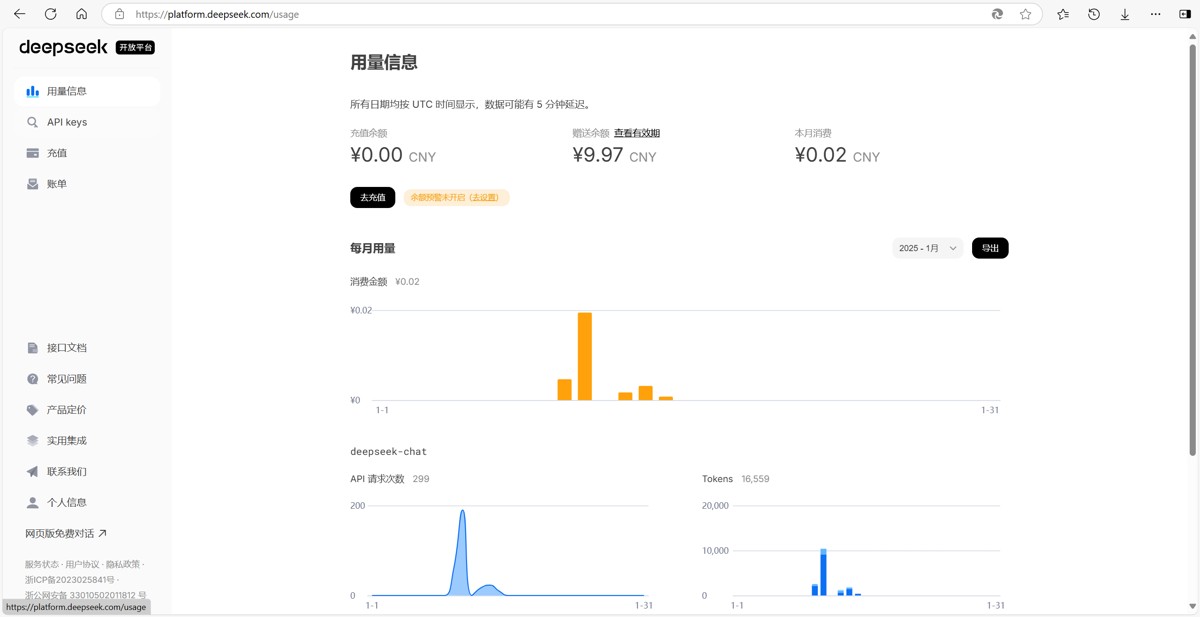Open the 2025 - 1月 month dropdown

[x=927, y=248]
